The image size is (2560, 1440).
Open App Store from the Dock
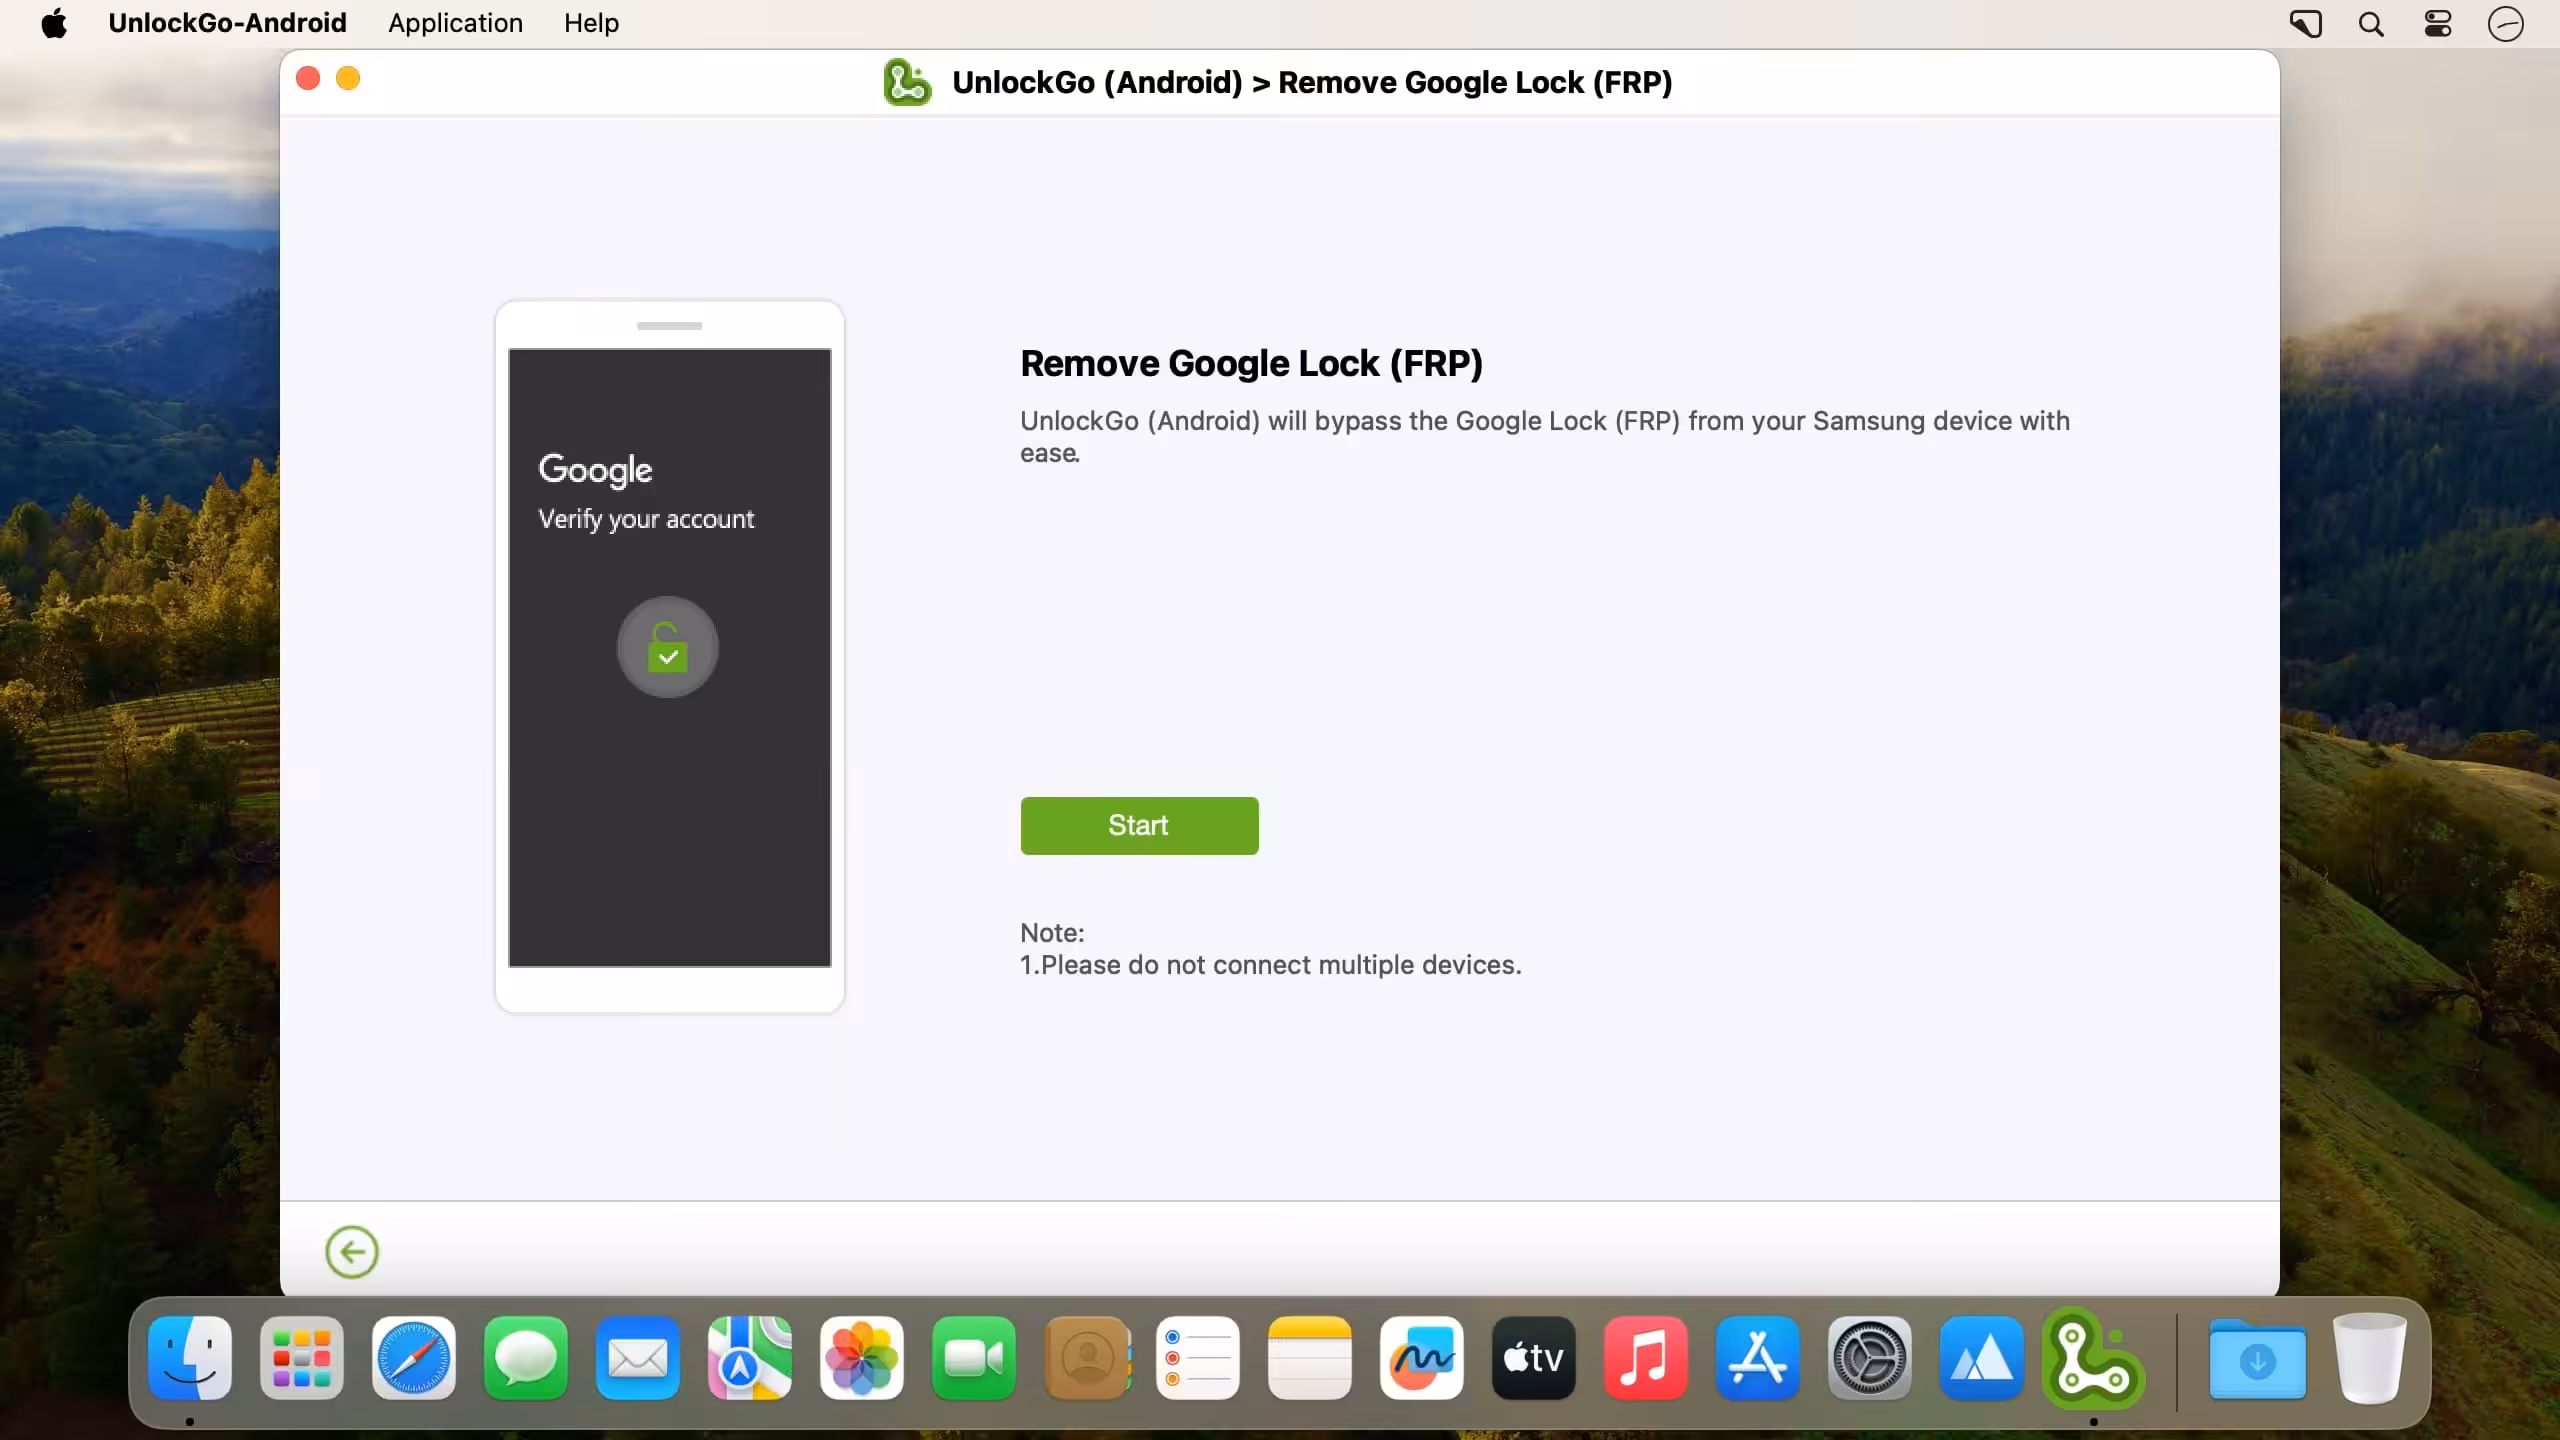pos(1758,1358)
